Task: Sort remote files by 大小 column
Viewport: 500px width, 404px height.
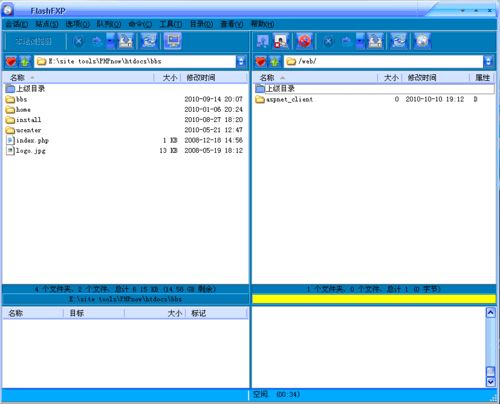Action: point(390,78)
